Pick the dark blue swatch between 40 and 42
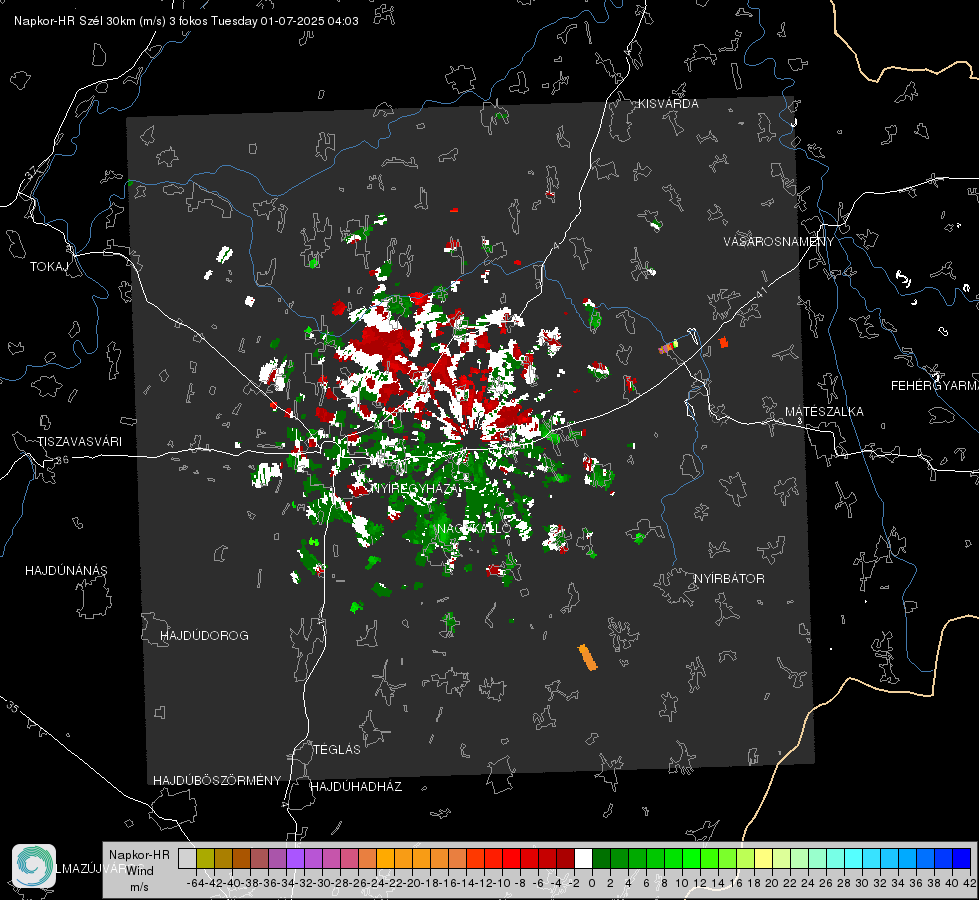 pyautogui.click(x=961, y=859)
